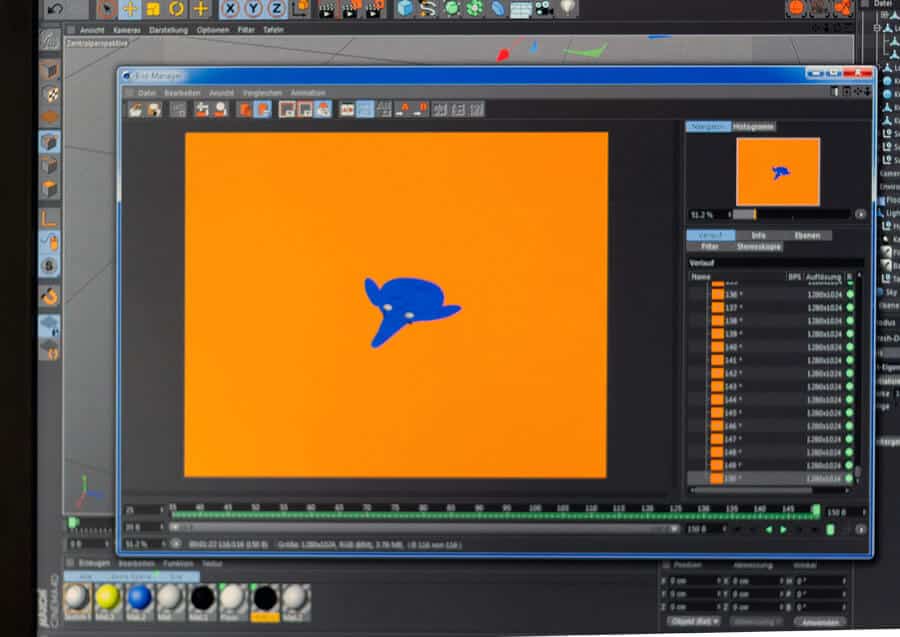Click the navigator preview thumbnail
The width and height of the screenshot is (900, 637).
(778, 172)
